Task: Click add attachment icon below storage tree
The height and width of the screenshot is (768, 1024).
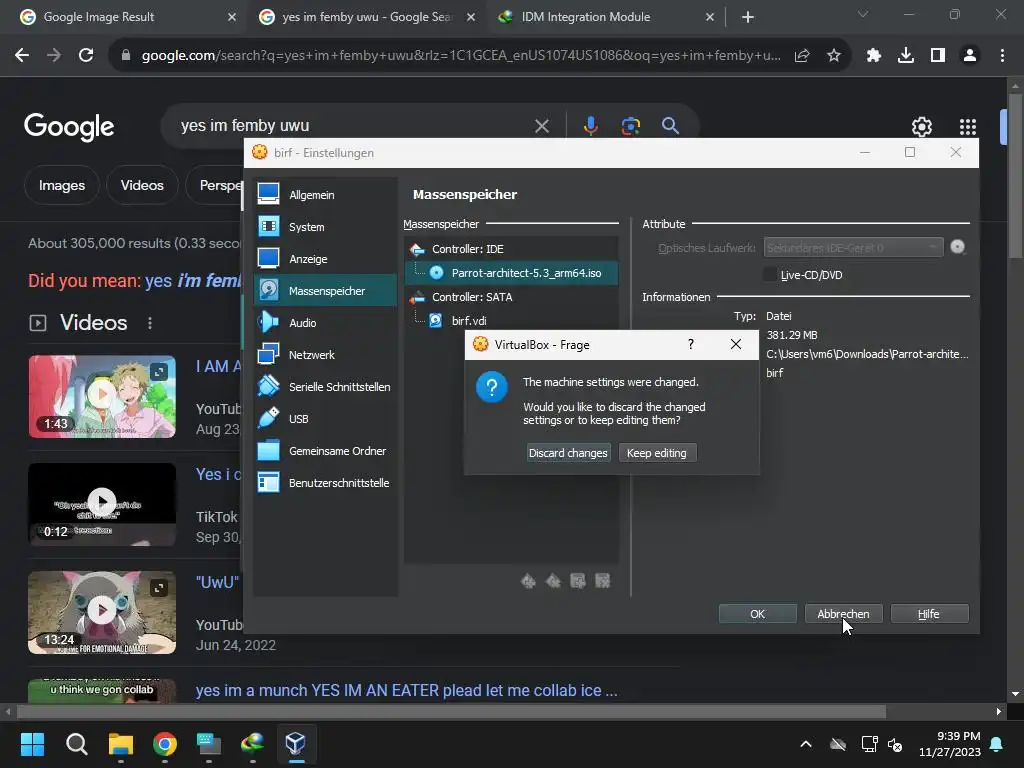Action: click(578, 581)
